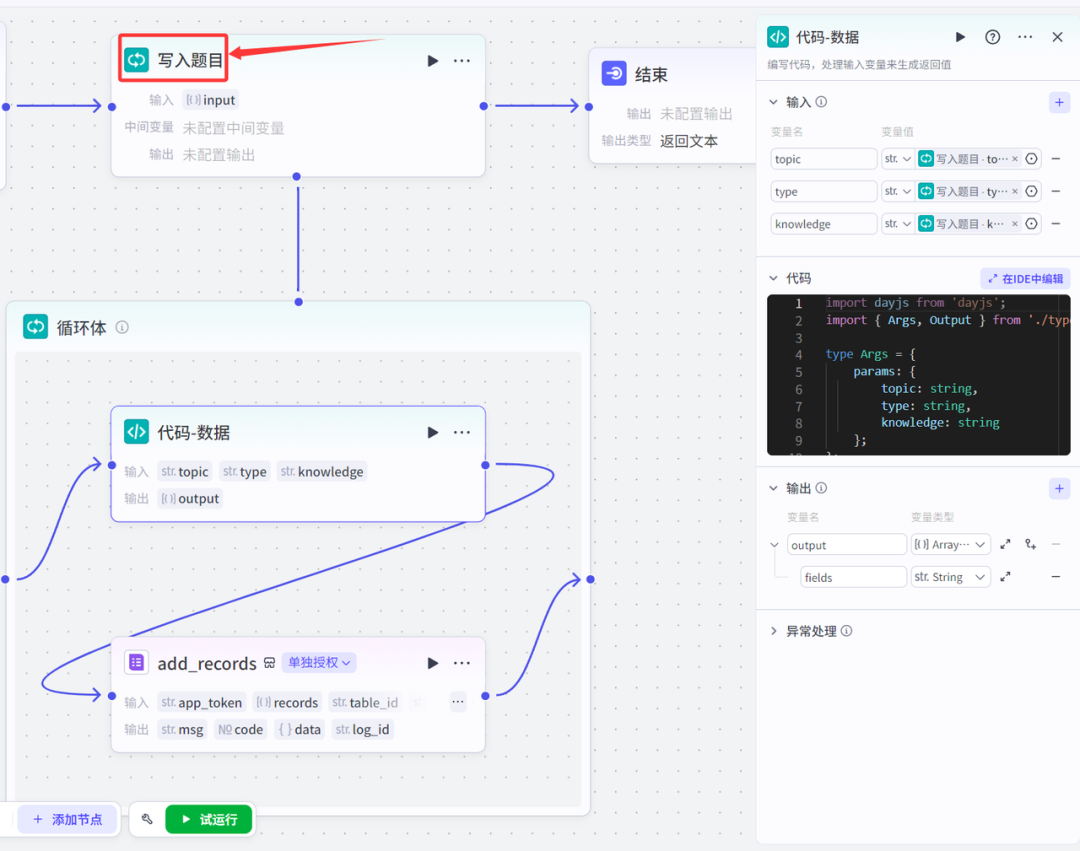
Task: Run 代码-数据 from the side panel header
Action: click(960, 37)
